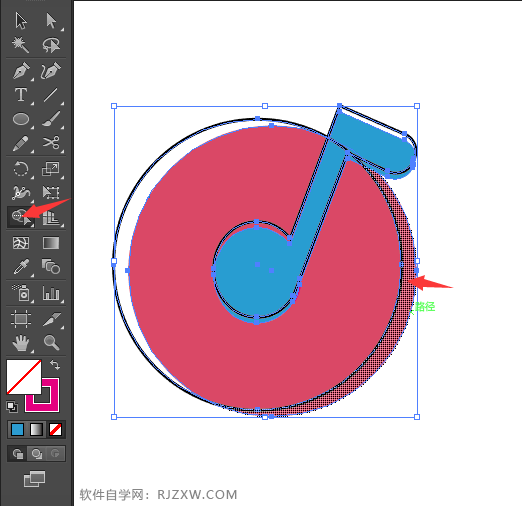Choose the Gradient tool
This screenshot has width=522, height=506.
tap(51, 243)
